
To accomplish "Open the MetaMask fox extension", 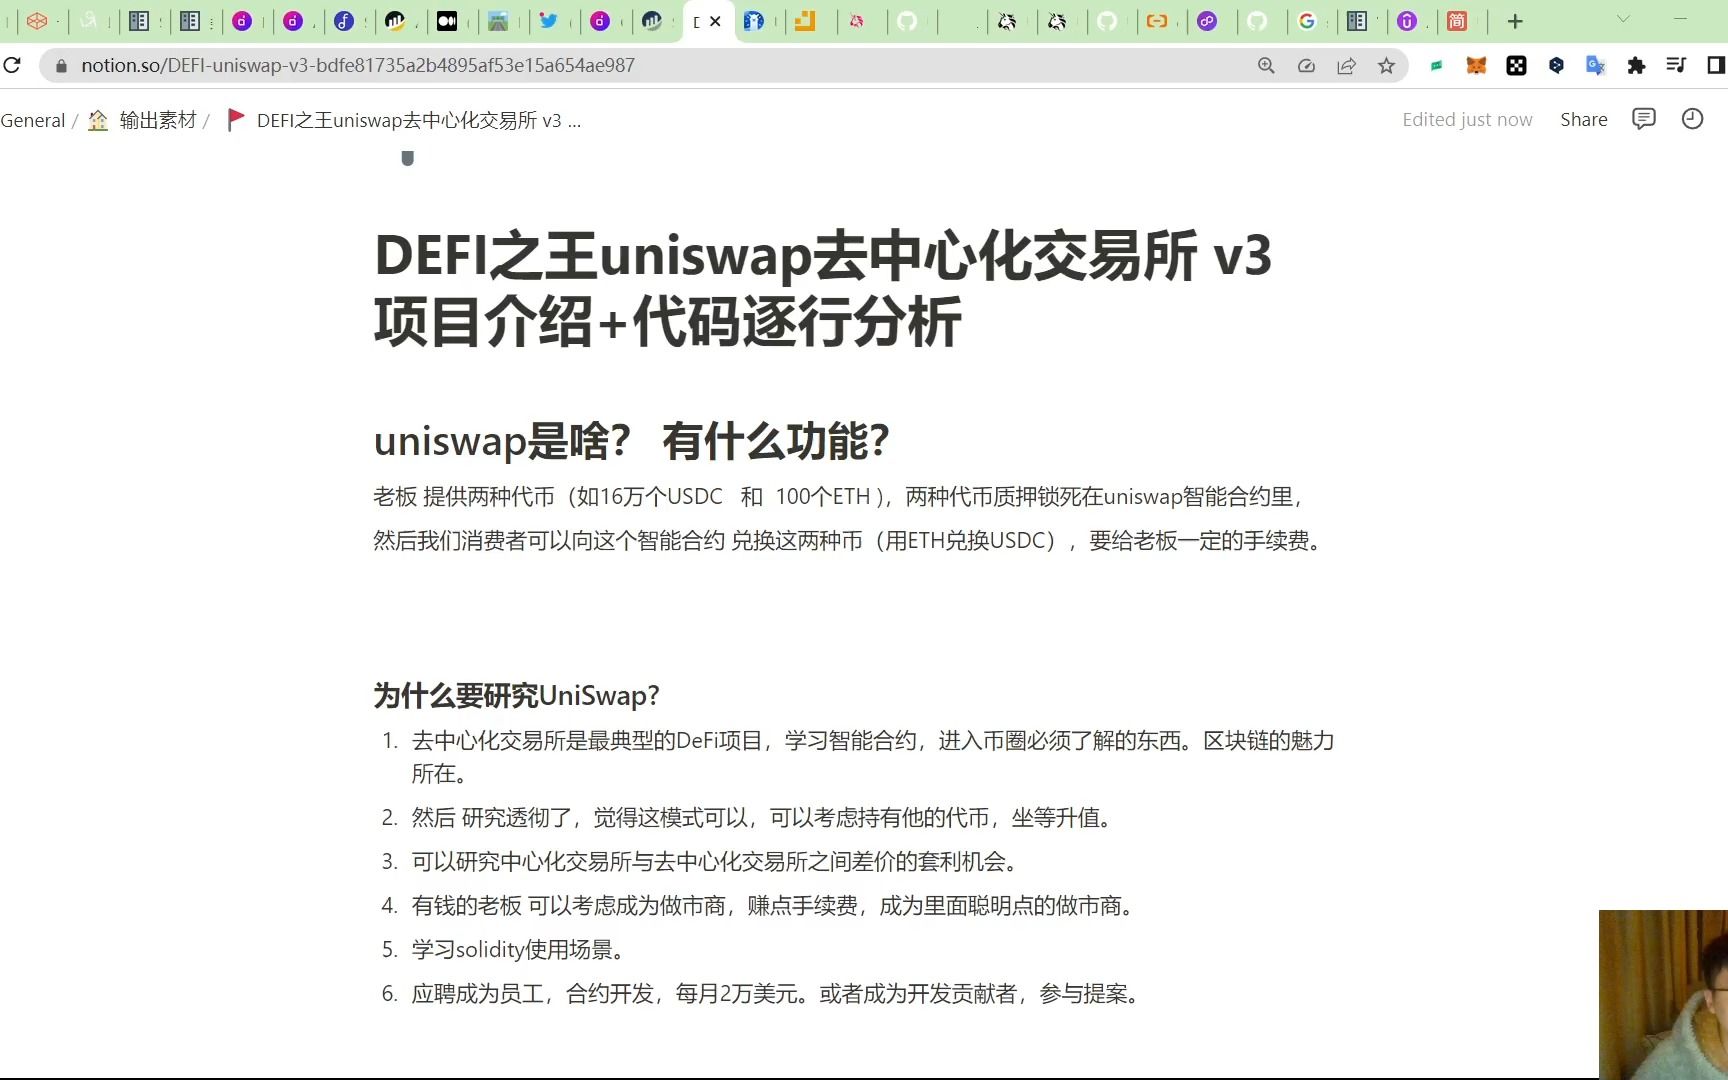I will [x=1476, y=65].
